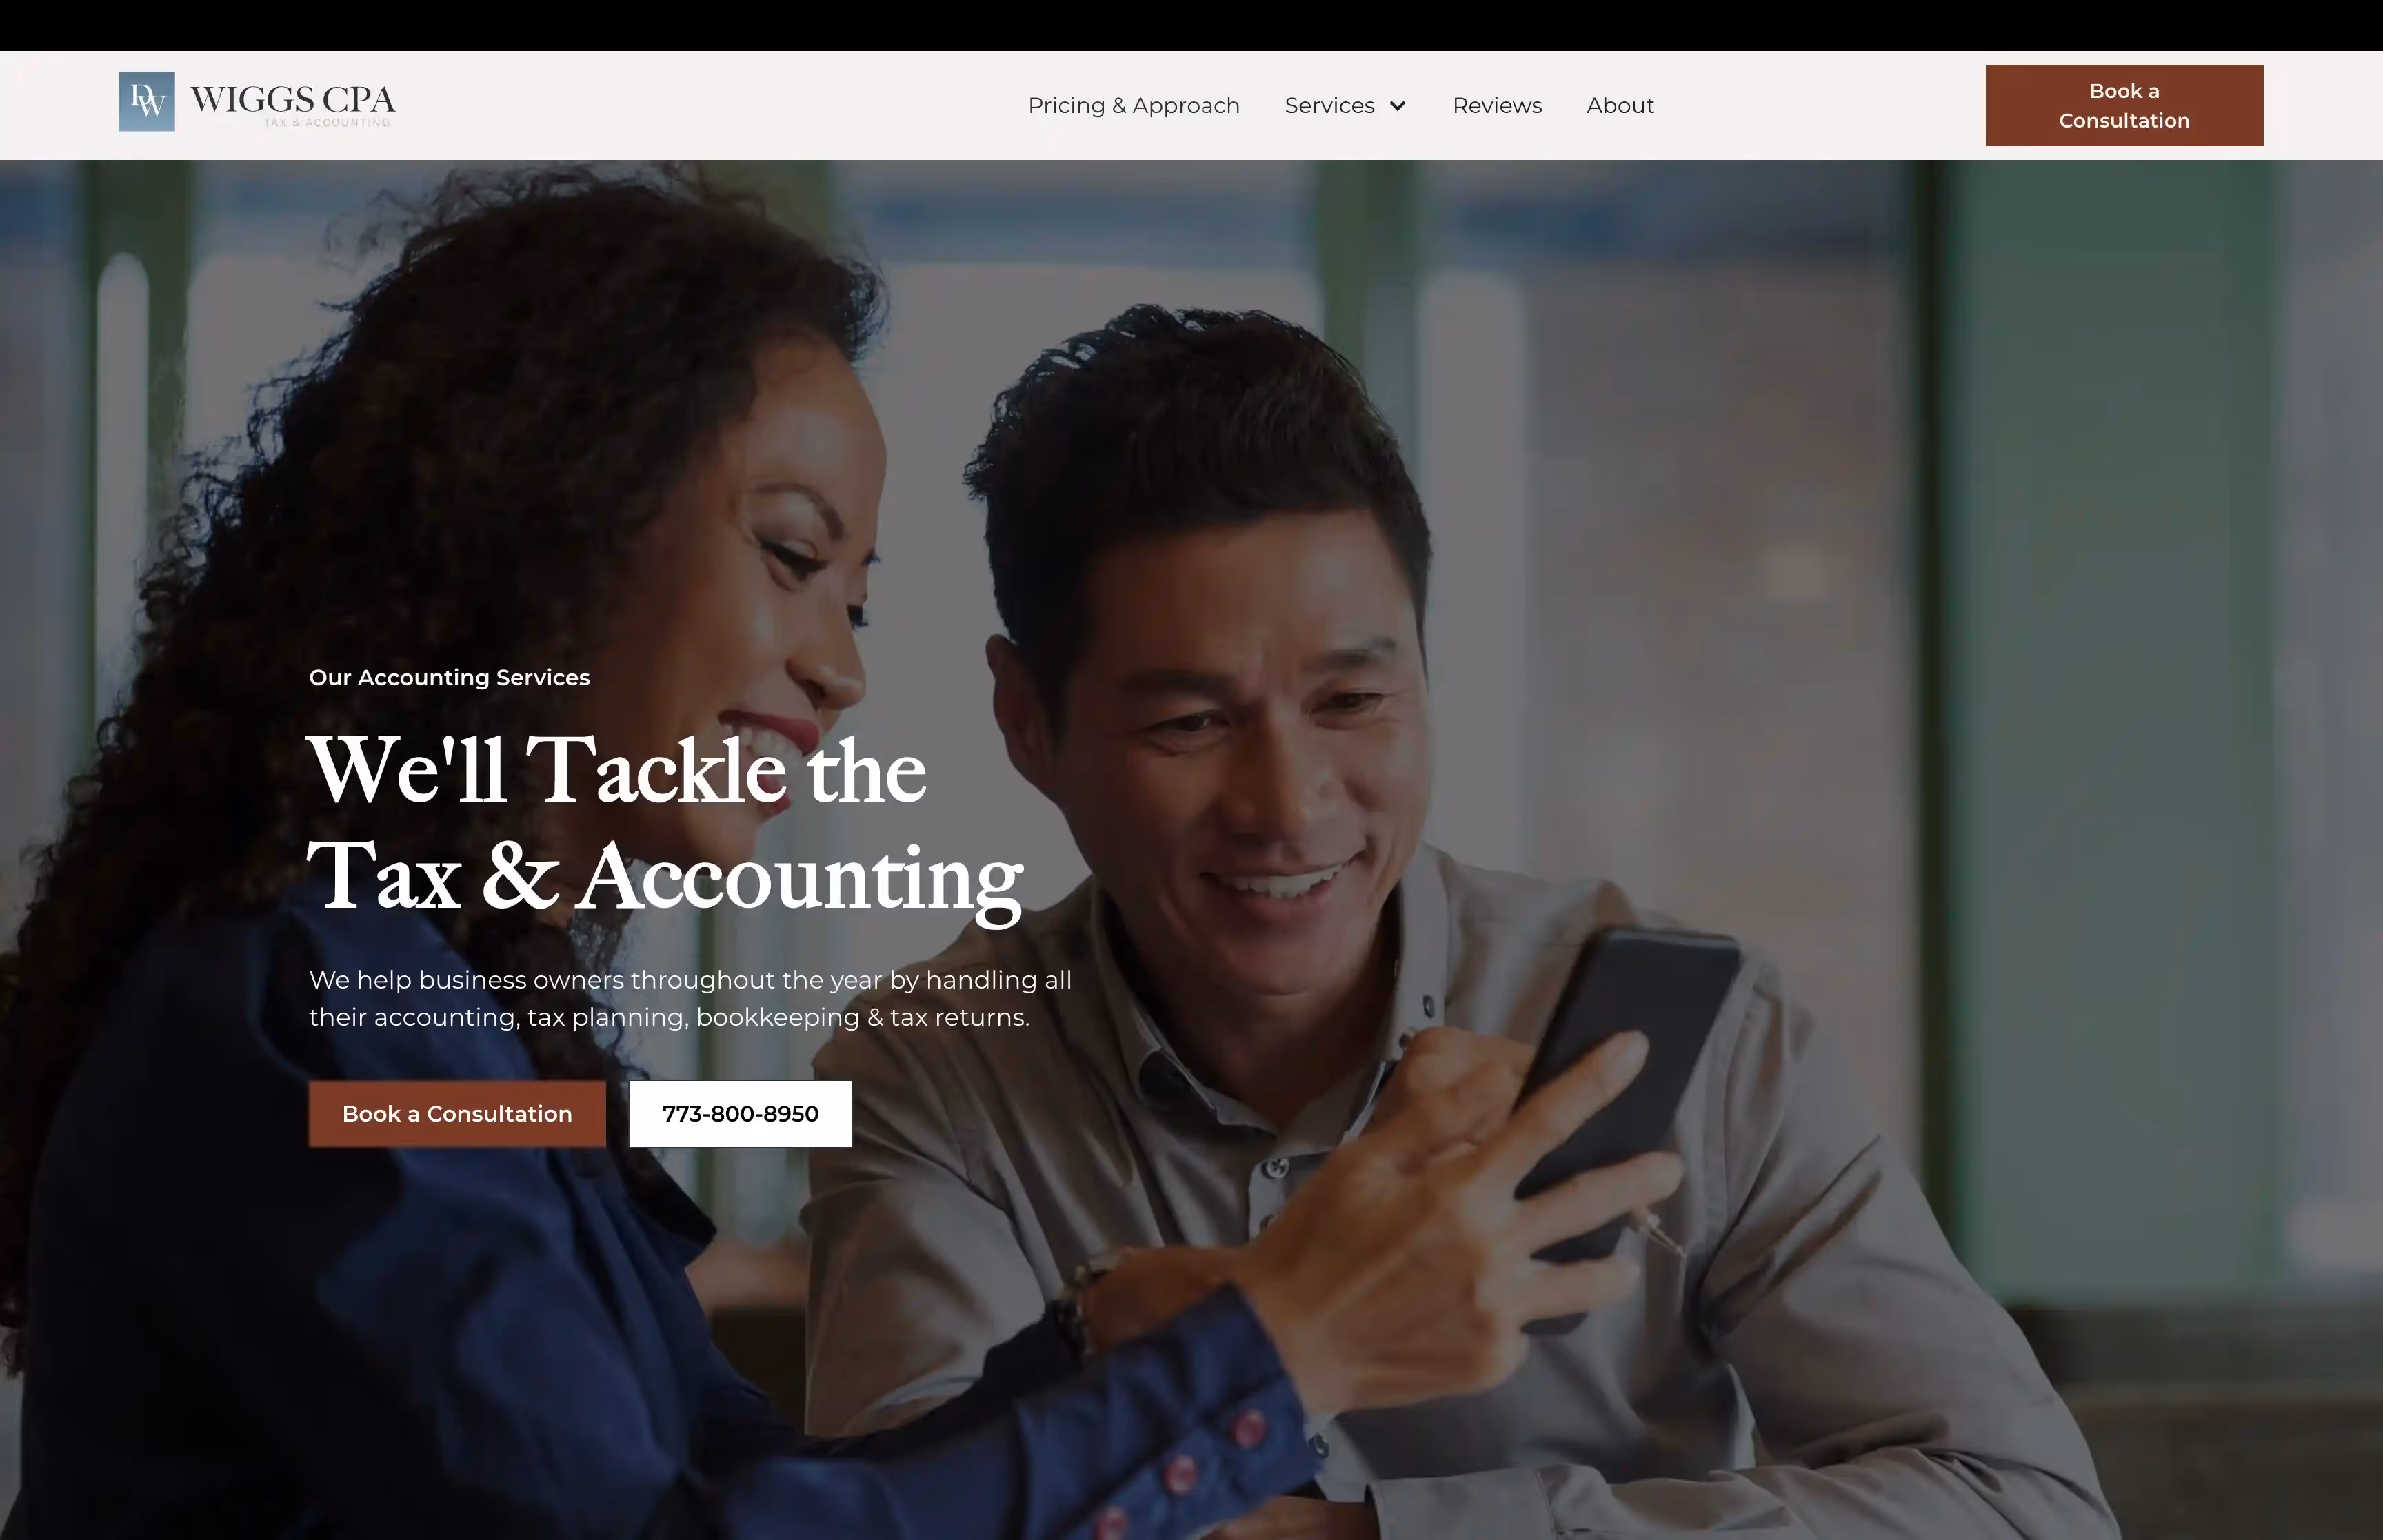
Task: Open the Services menu item
Action: tap(1345, 106)
